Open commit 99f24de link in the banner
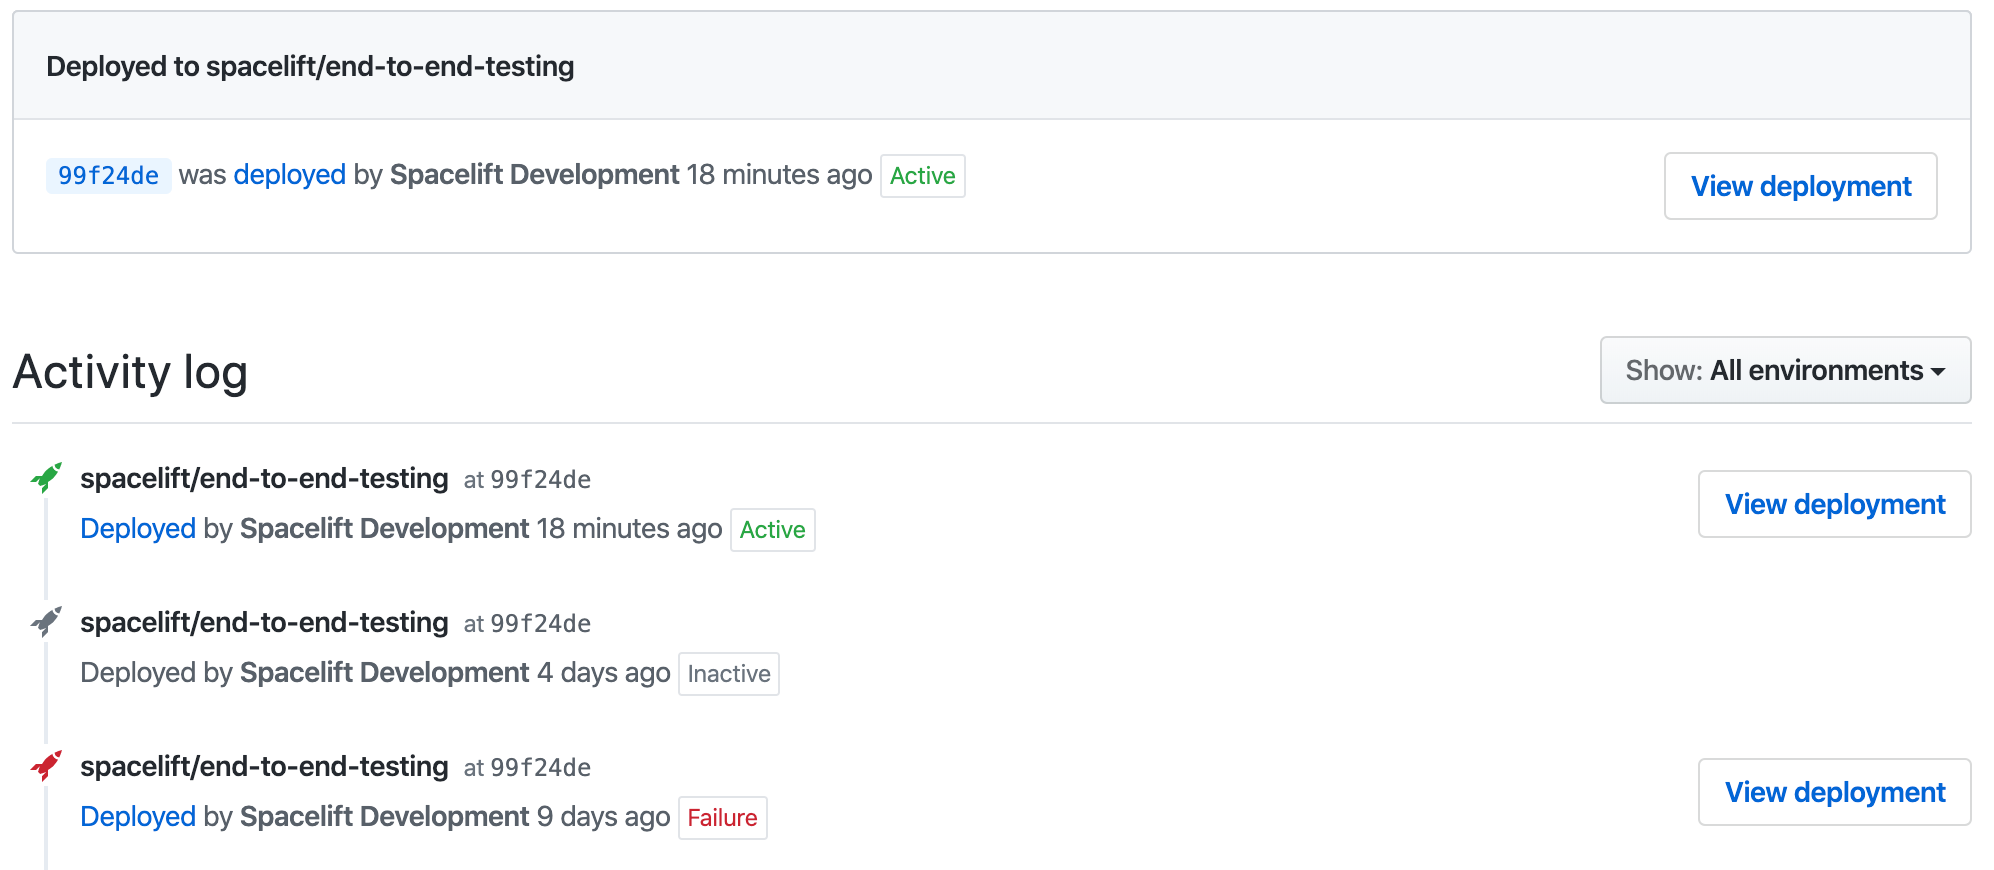The height and width of the screenshot is (870, 1994). point(108,176)
